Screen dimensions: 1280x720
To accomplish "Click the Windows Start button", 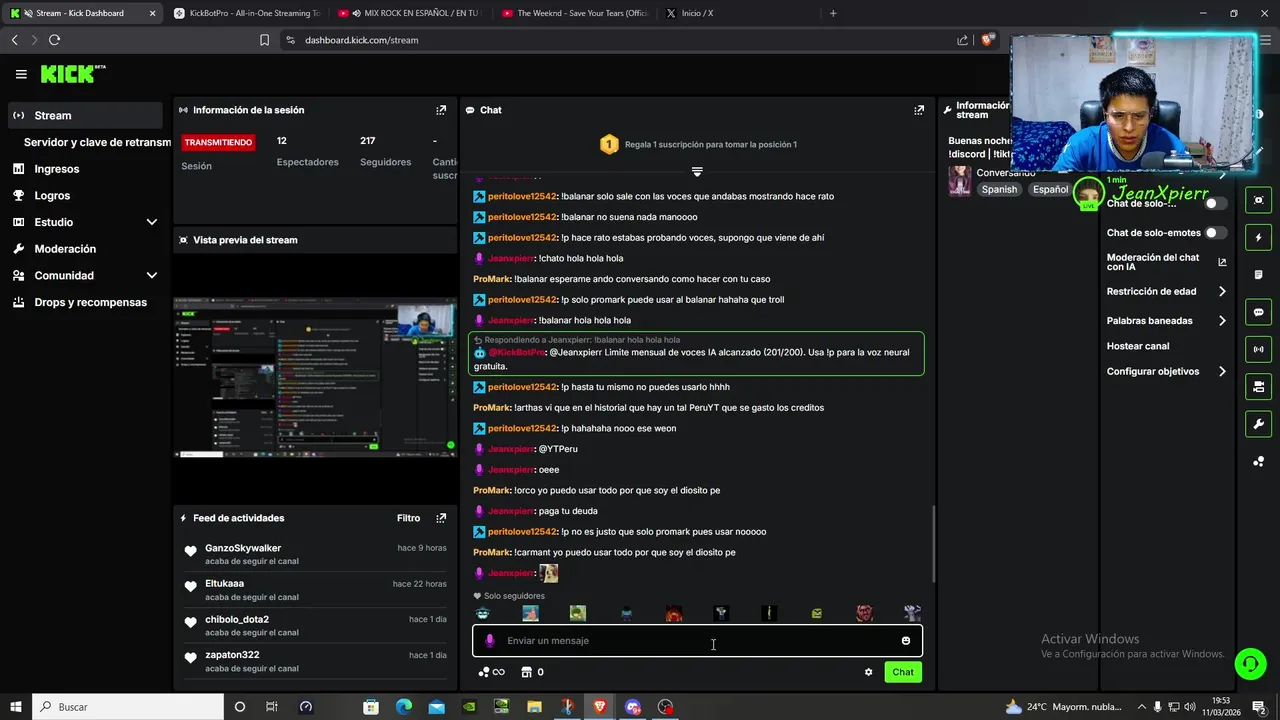I will point(15,707).
